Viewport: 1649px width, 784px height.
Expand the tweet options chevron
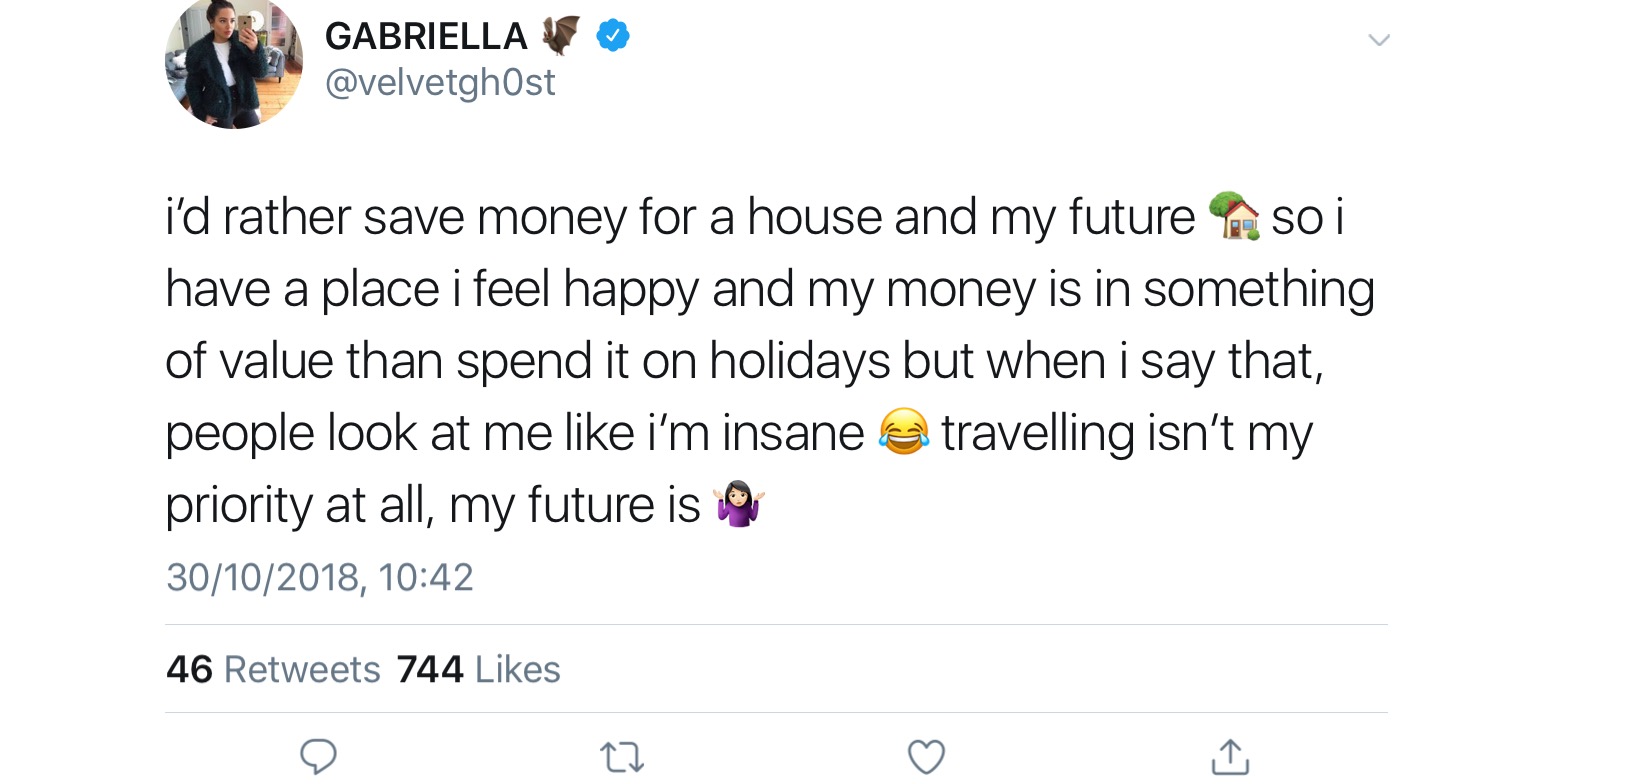(x=1379, y=40)
